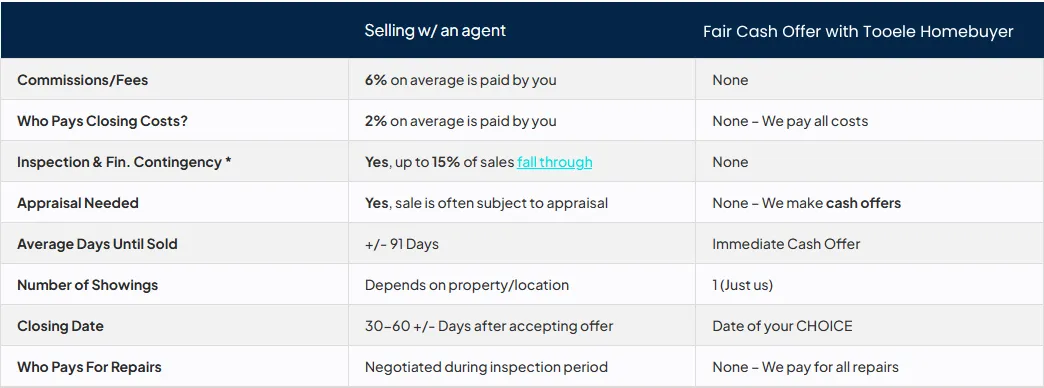
Task: Click the "Number of Showings" row label
Action: (x=87, y=285)
